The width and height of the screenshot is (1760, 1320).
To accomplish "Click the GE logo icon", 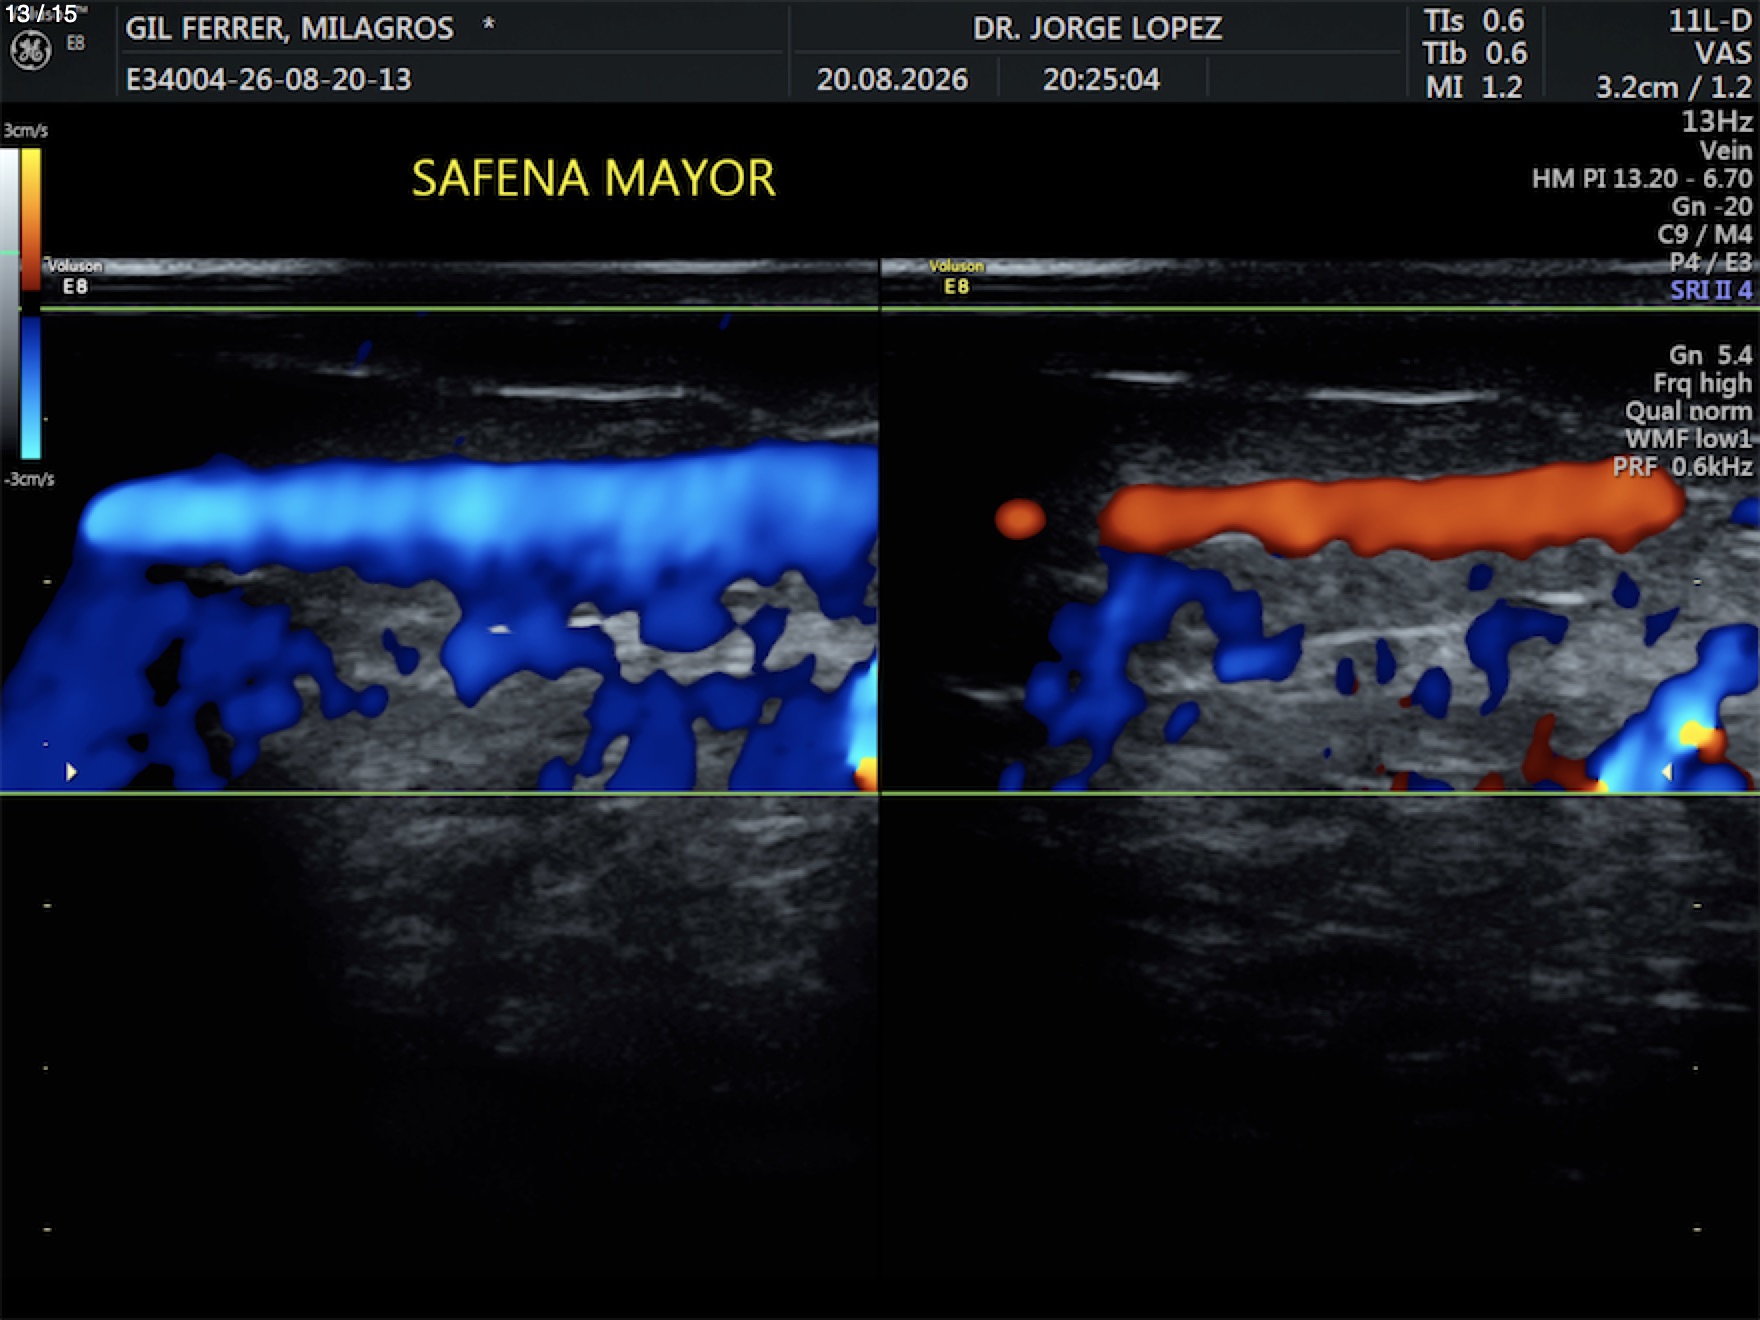I will click(x=30, y=50).
